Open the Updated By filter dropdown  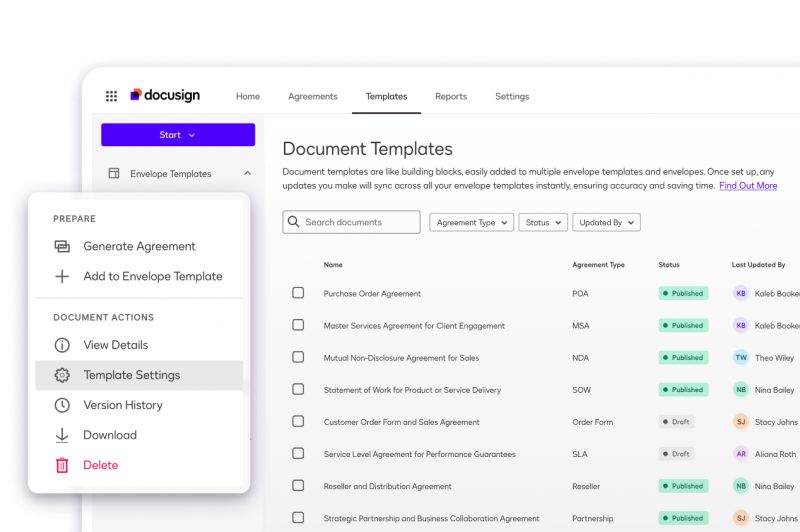point(606,222)
